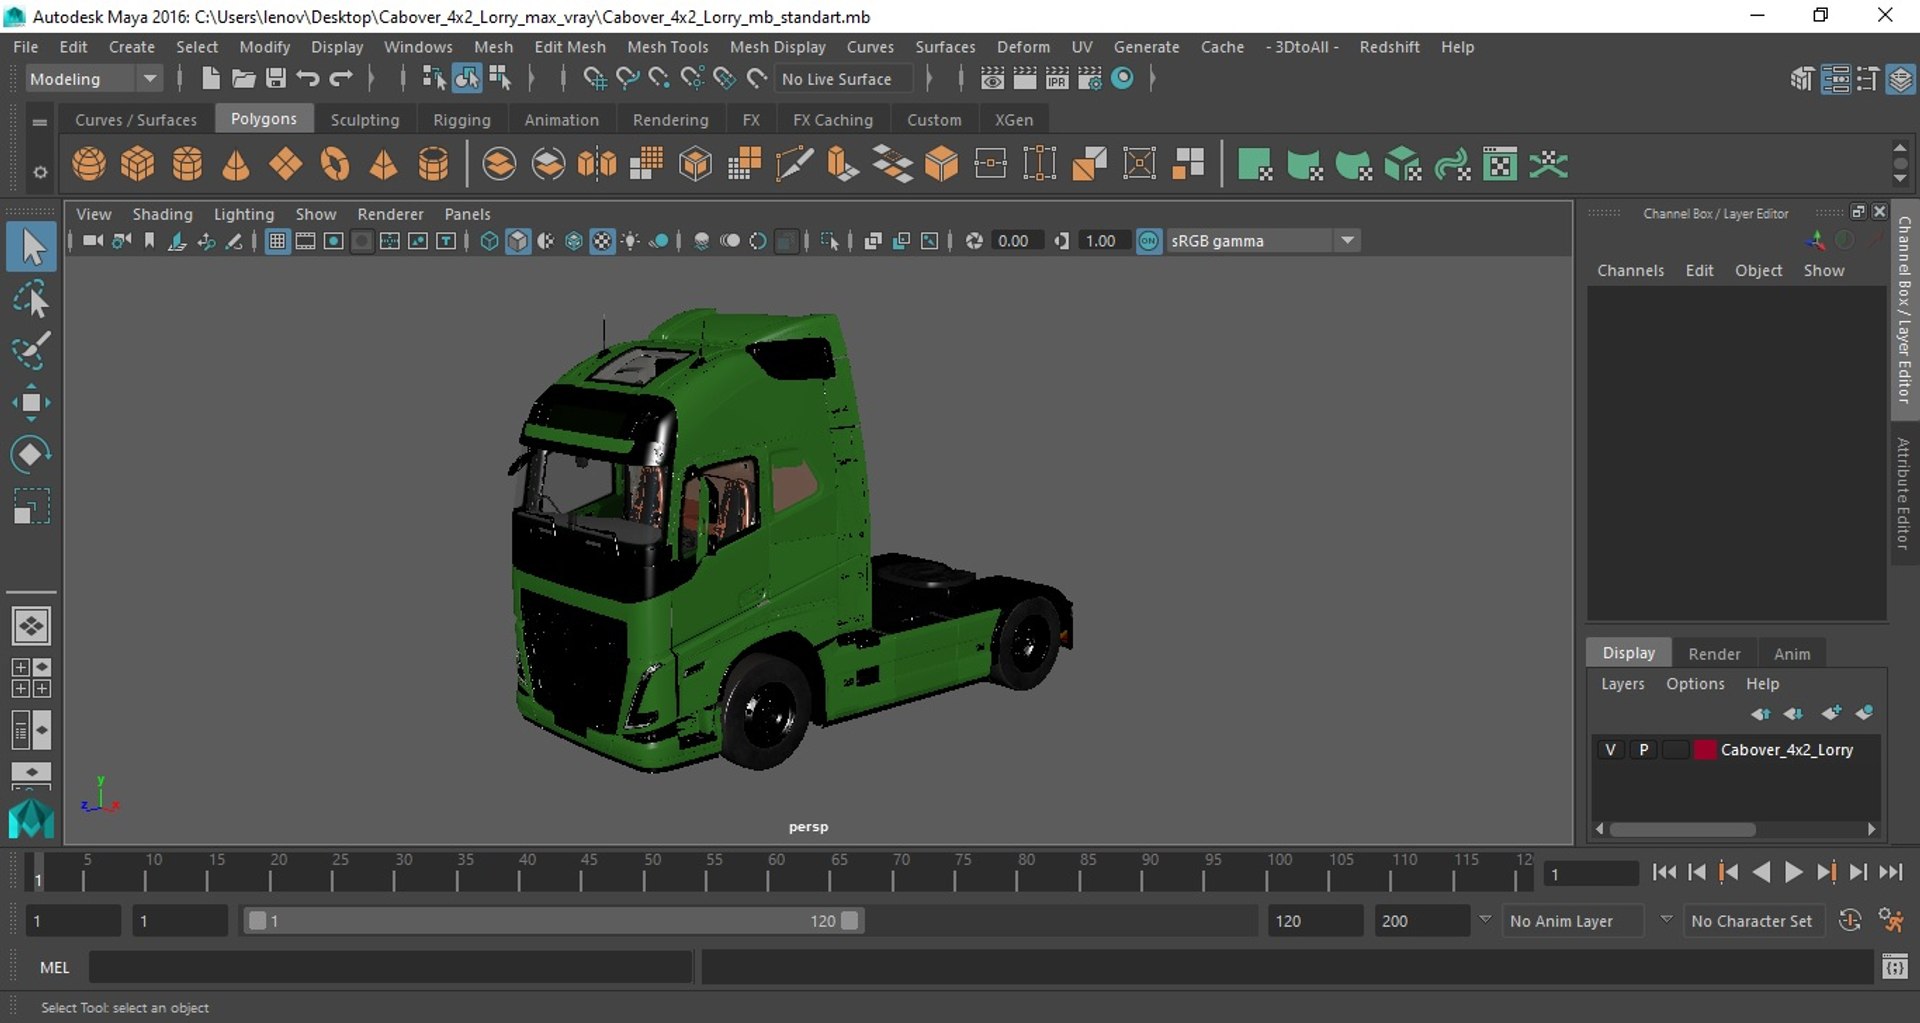Image resolution: width=1920 pixels, height=1023 pixels.
Task: Toggle smooth shade all in viewport
Action: point(518,241)
